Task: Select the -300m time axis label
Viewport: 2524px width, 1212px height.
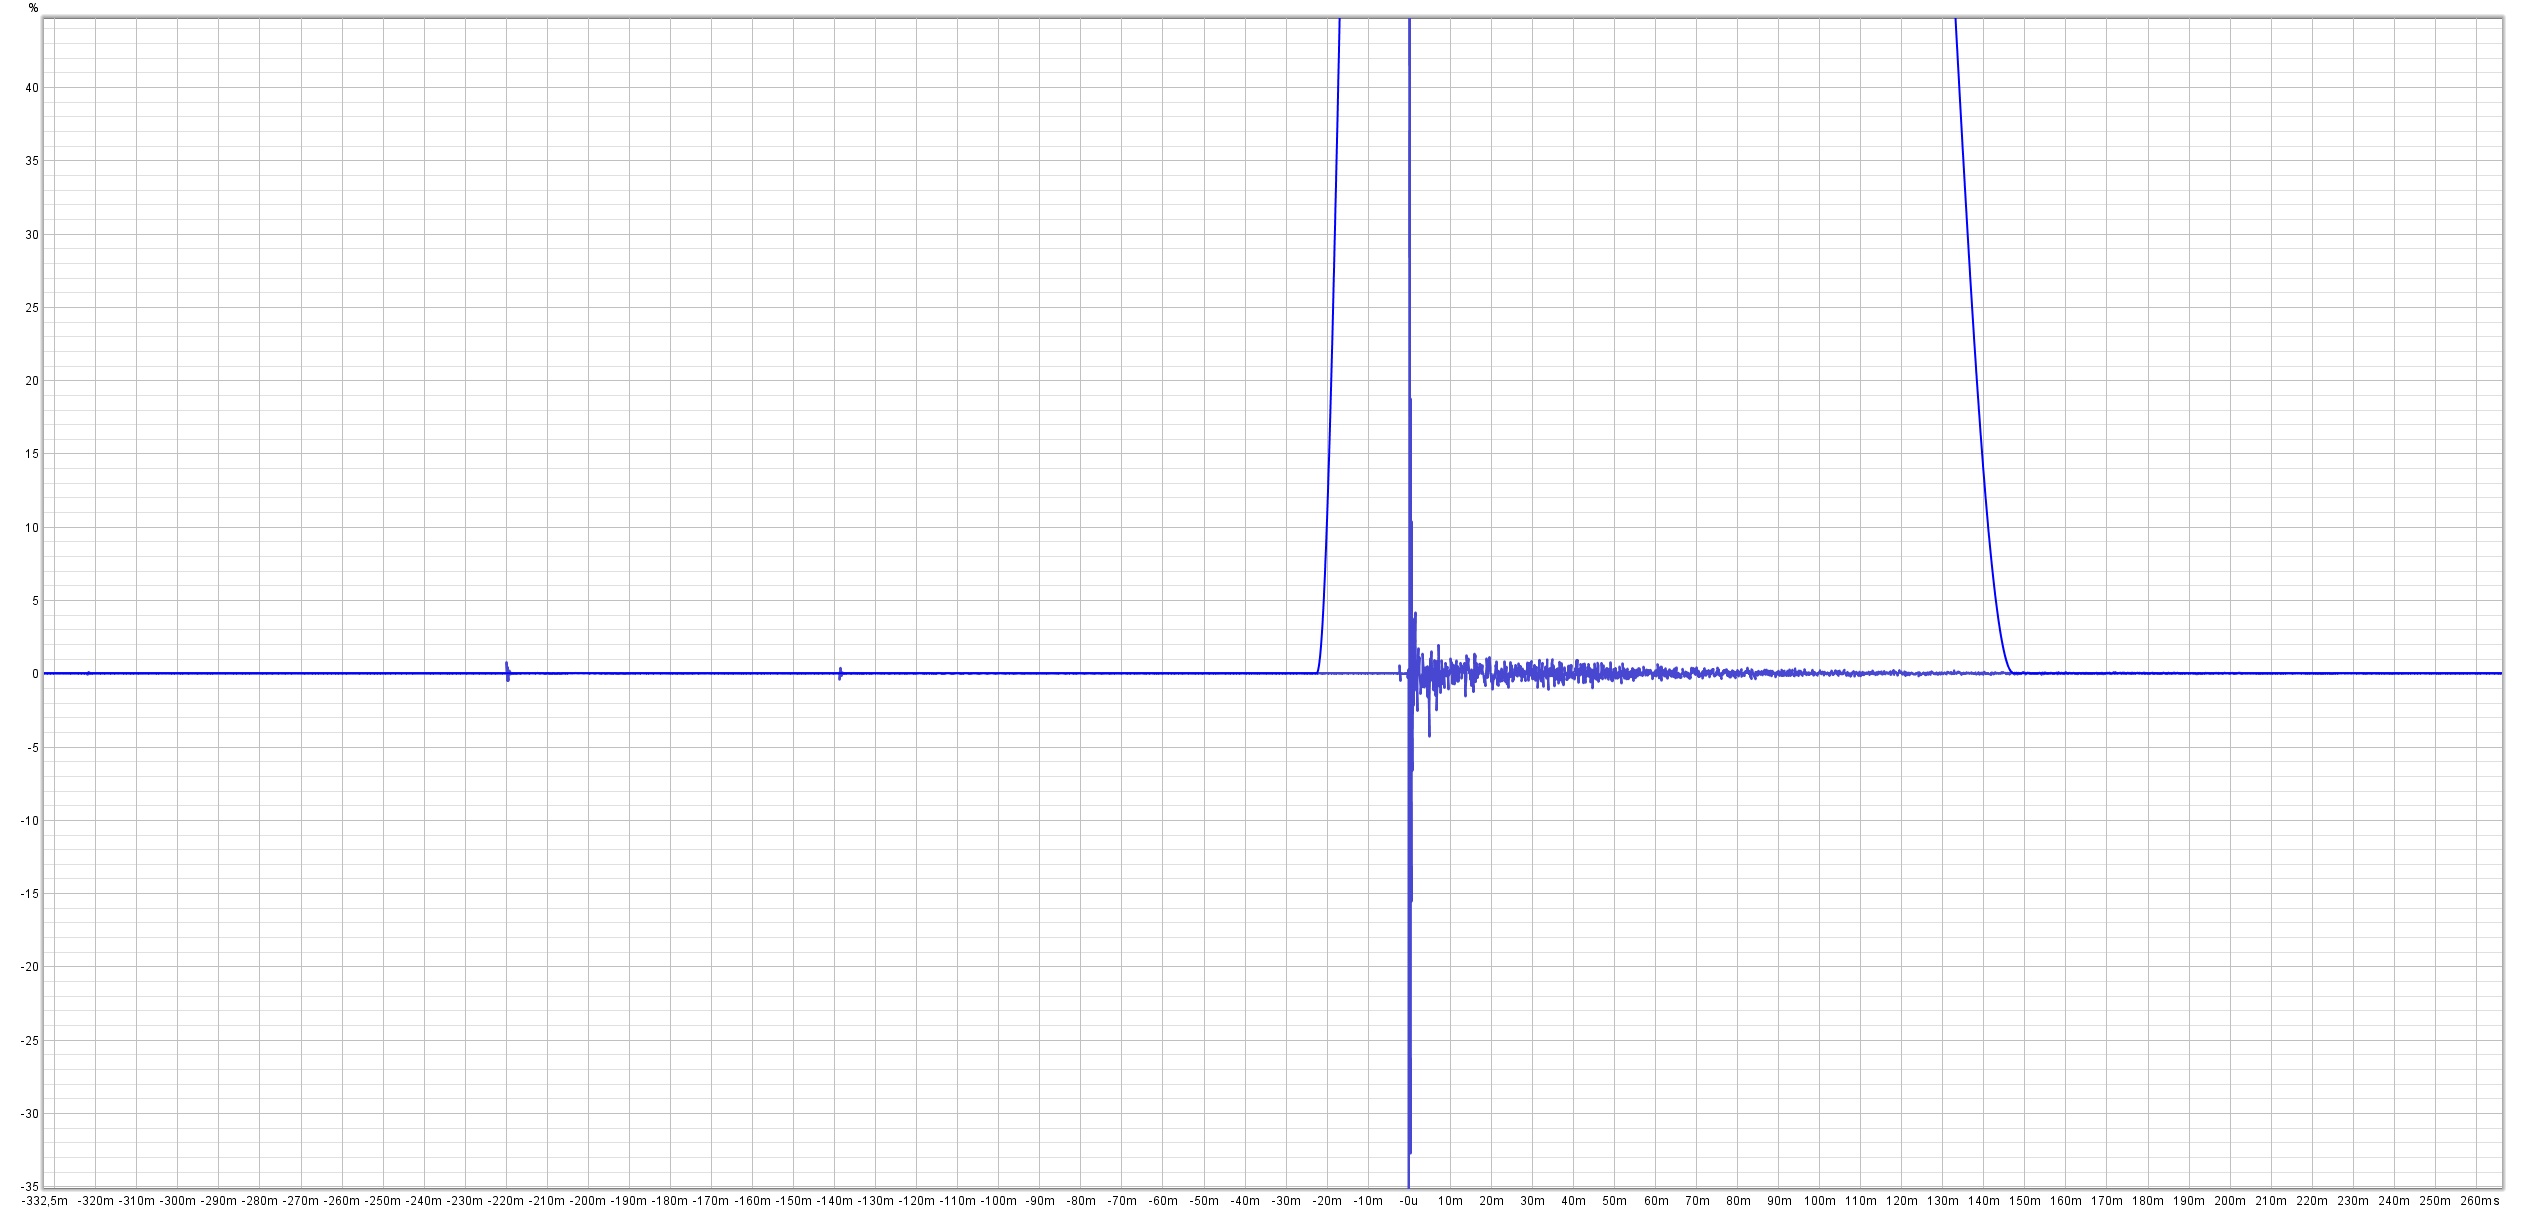Action: (177, 1201)
